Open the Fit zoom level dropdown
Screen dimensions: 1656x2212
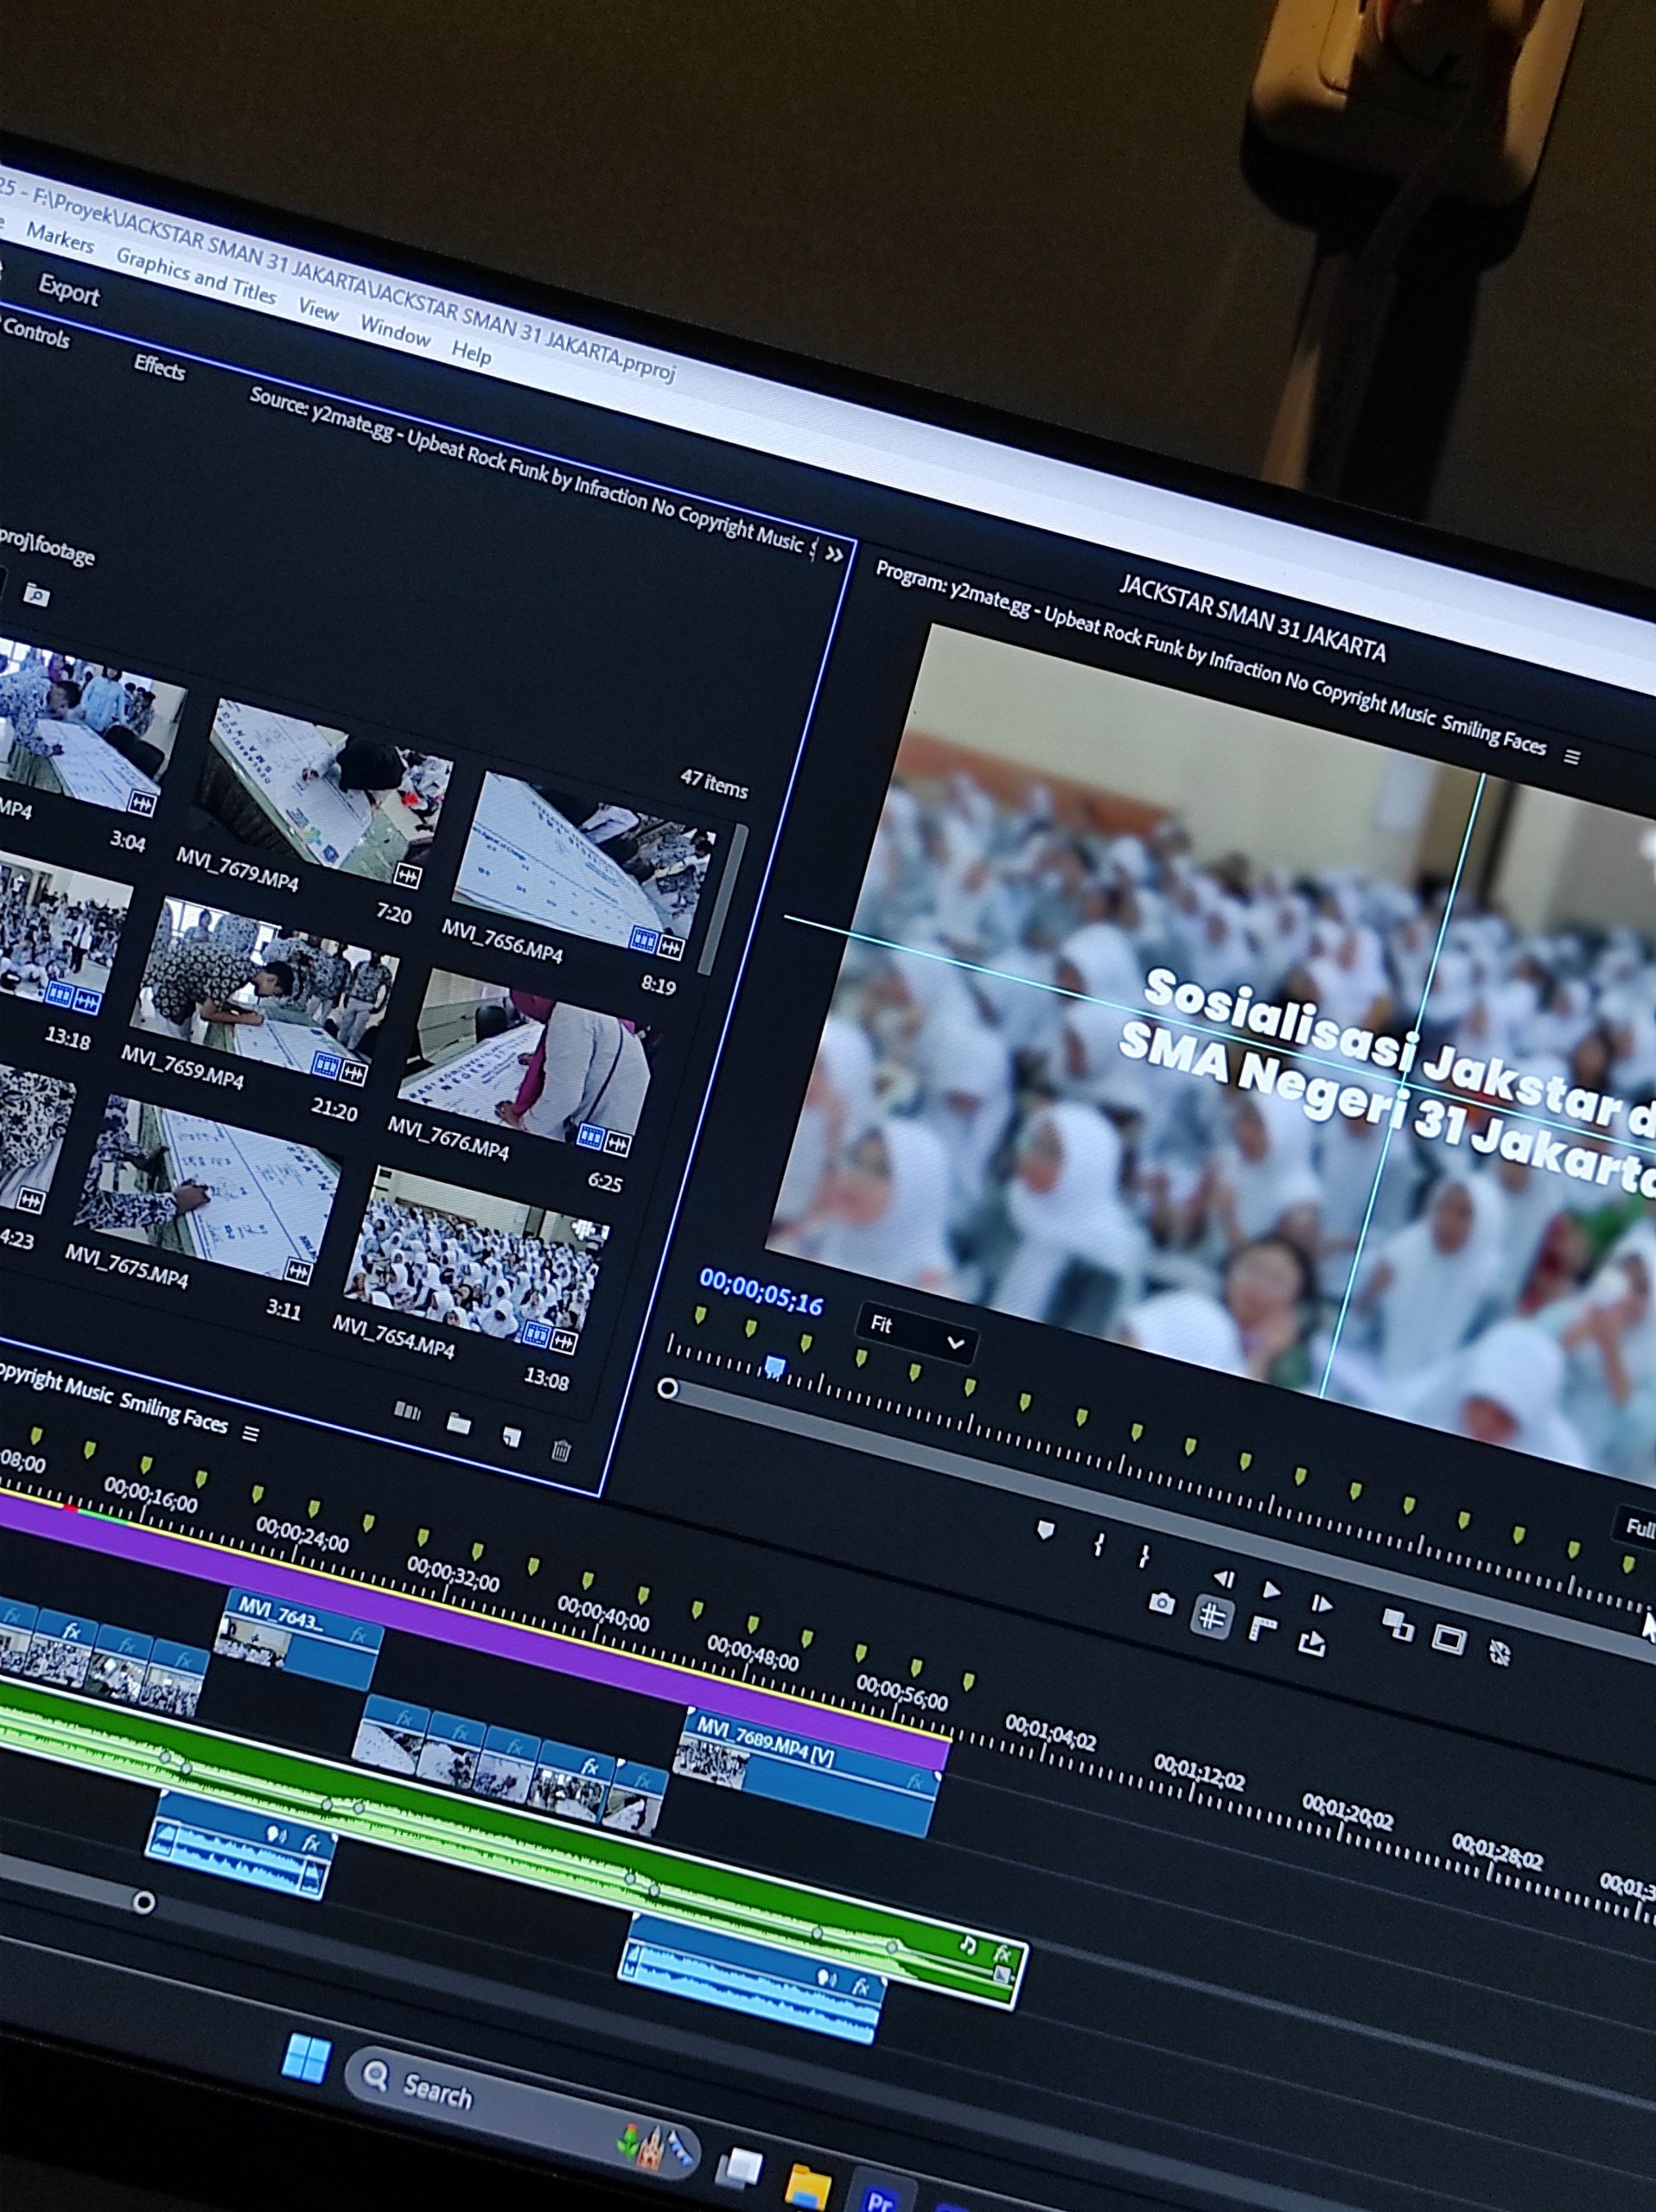coord(916,1333)
